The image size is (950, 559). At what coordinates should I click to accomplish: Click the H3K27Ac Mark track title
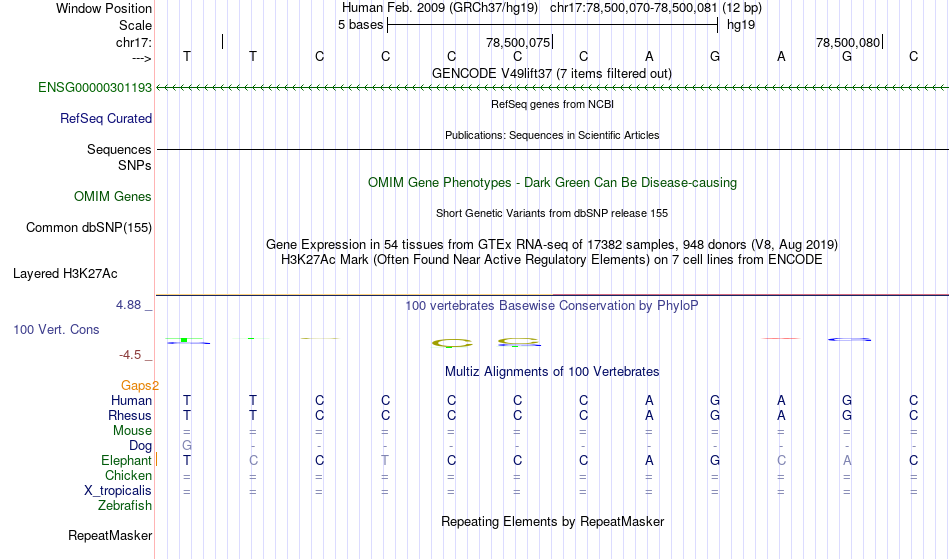click(552, 259)
